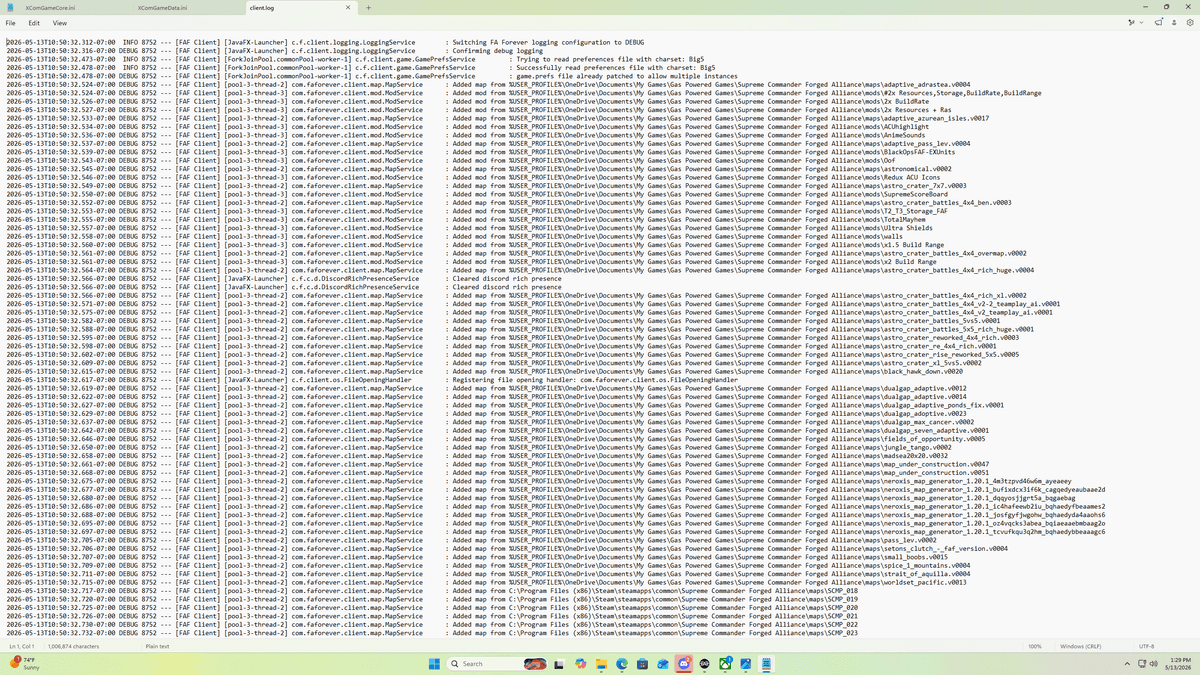Click log line ending with mods\TotalMayhem
The image size is (1200, 675).
[x=465, y=219]
